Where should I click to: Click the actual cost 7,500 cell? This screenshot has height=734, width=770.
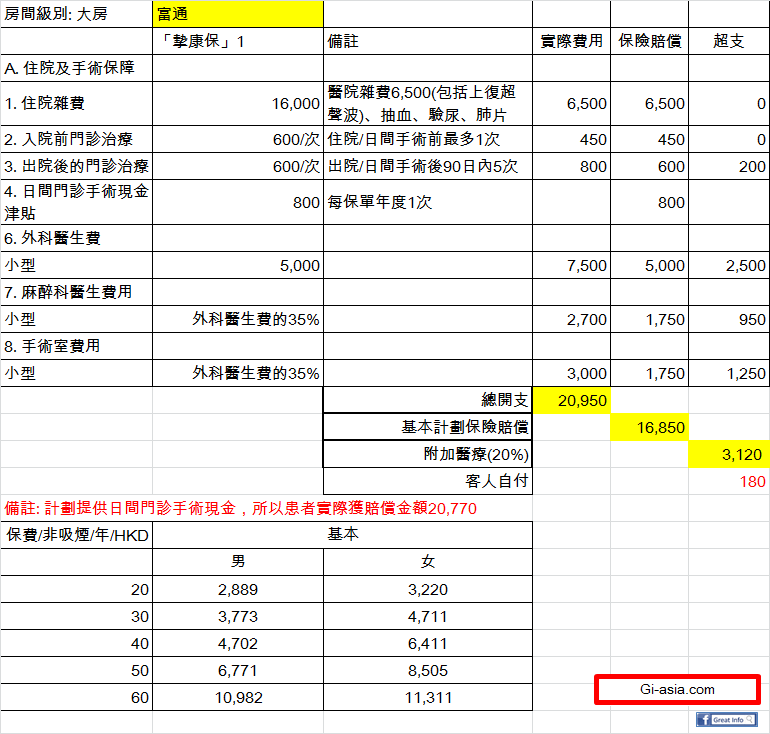click(572, 265)
